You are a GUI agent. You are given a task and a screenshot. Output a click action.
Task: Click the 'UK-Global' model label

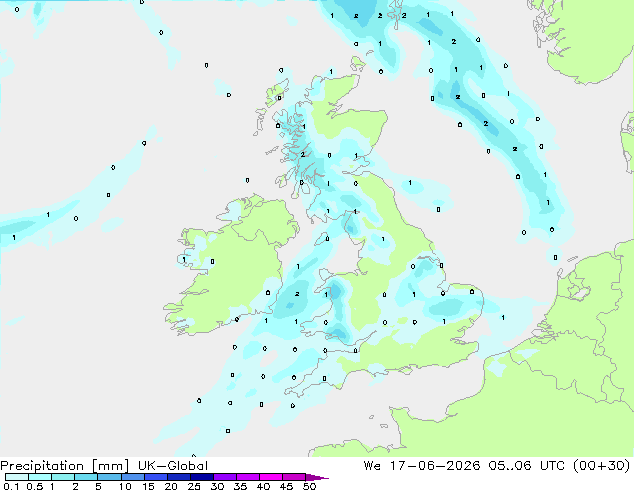[x=173, y=466]
